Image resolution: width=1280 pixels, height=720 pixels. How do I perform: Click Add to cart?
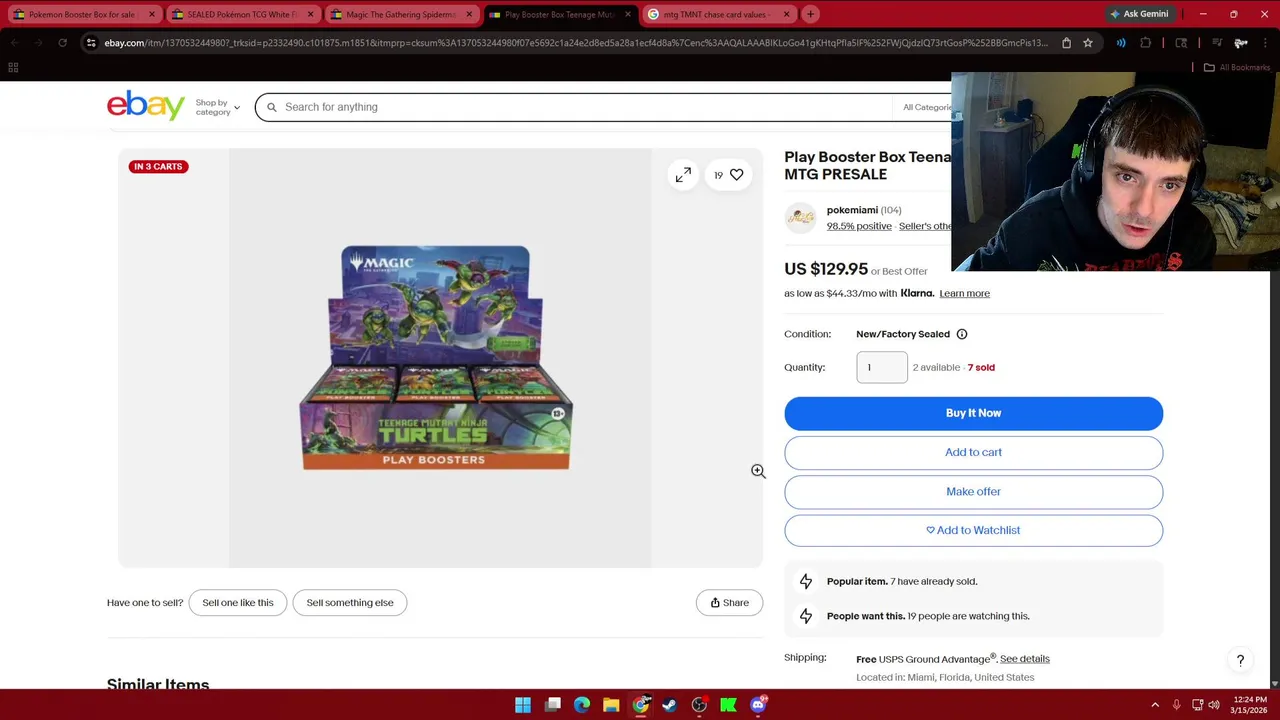tap(973, 452)
